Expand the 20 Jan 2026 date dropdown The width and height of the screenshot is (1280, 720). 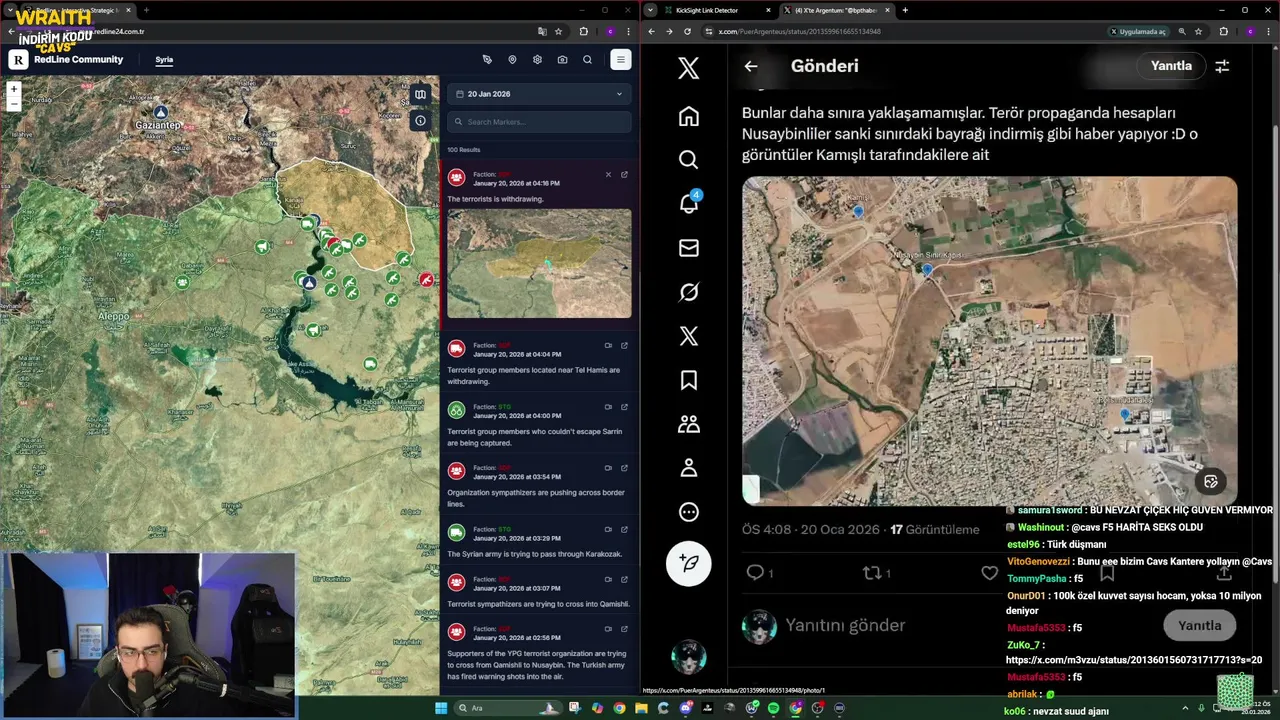(539, 94)
